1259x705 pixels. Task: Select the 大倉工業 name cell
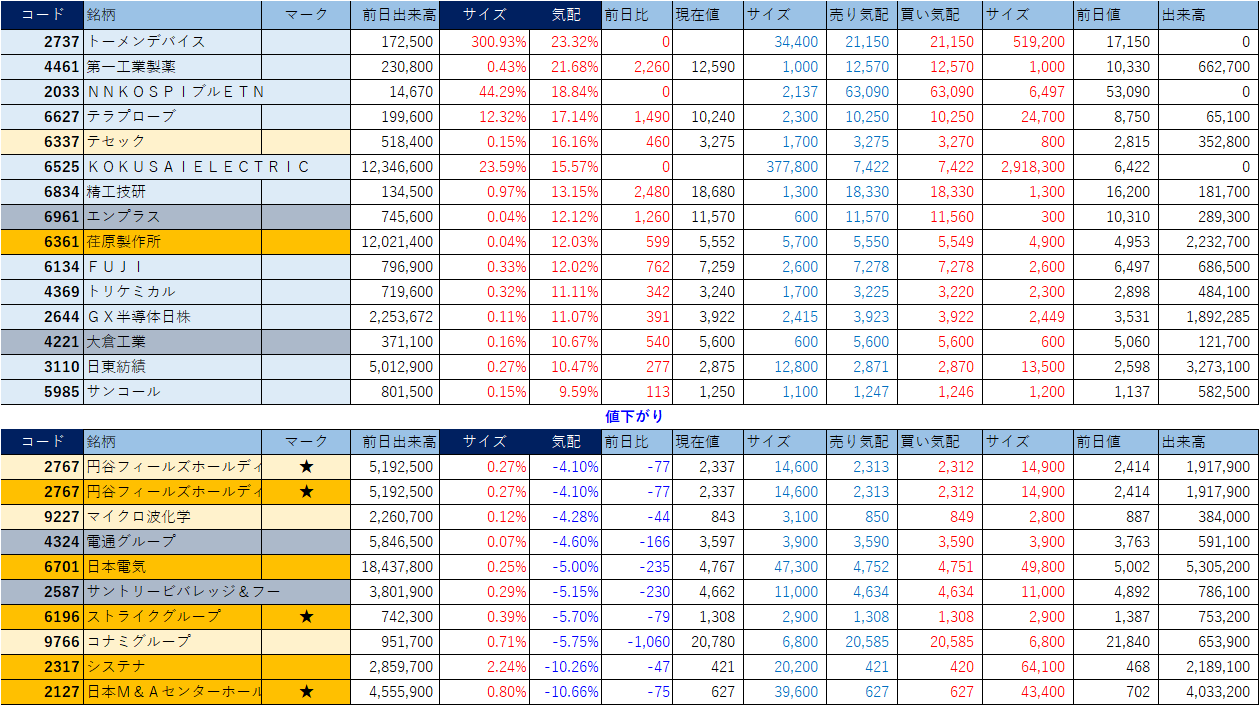point(173,342)
